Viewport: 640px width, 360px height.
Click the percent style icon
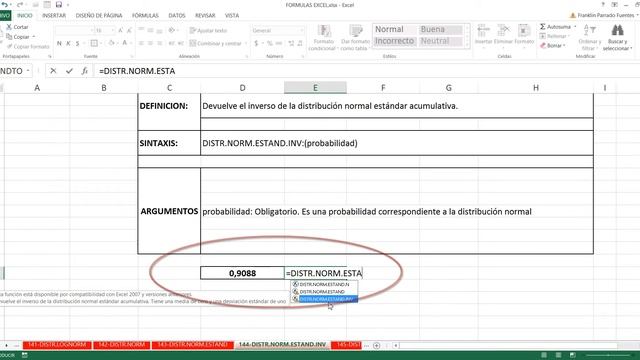tap(269, 43)
